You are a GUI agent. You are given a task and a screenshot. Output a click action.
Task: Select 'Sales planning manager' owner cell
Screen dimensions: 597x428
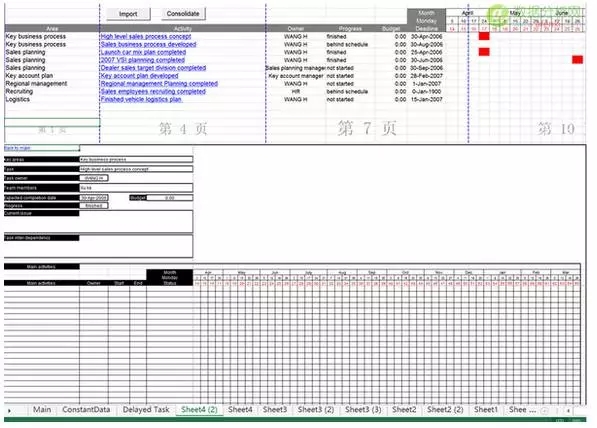(296, 68)
